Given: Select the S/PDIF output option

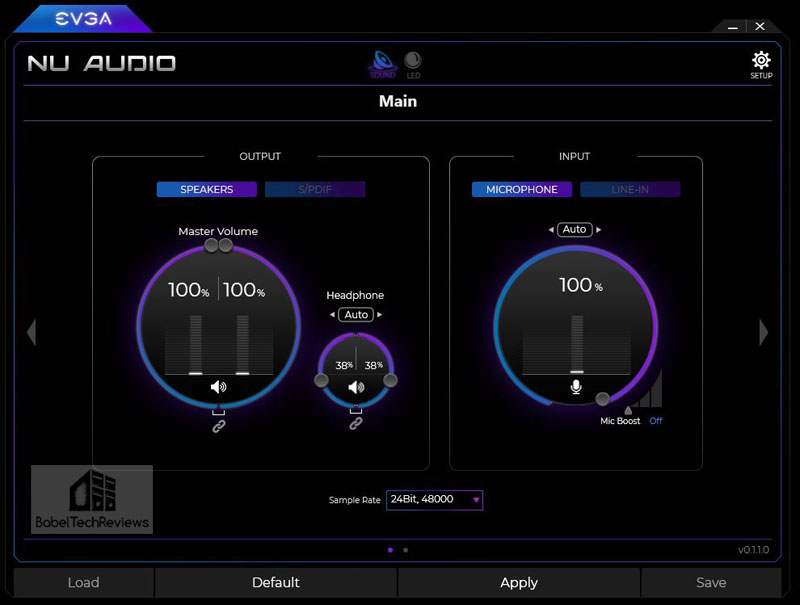Looking at the screenshot, I should click(x=315, y=189).
